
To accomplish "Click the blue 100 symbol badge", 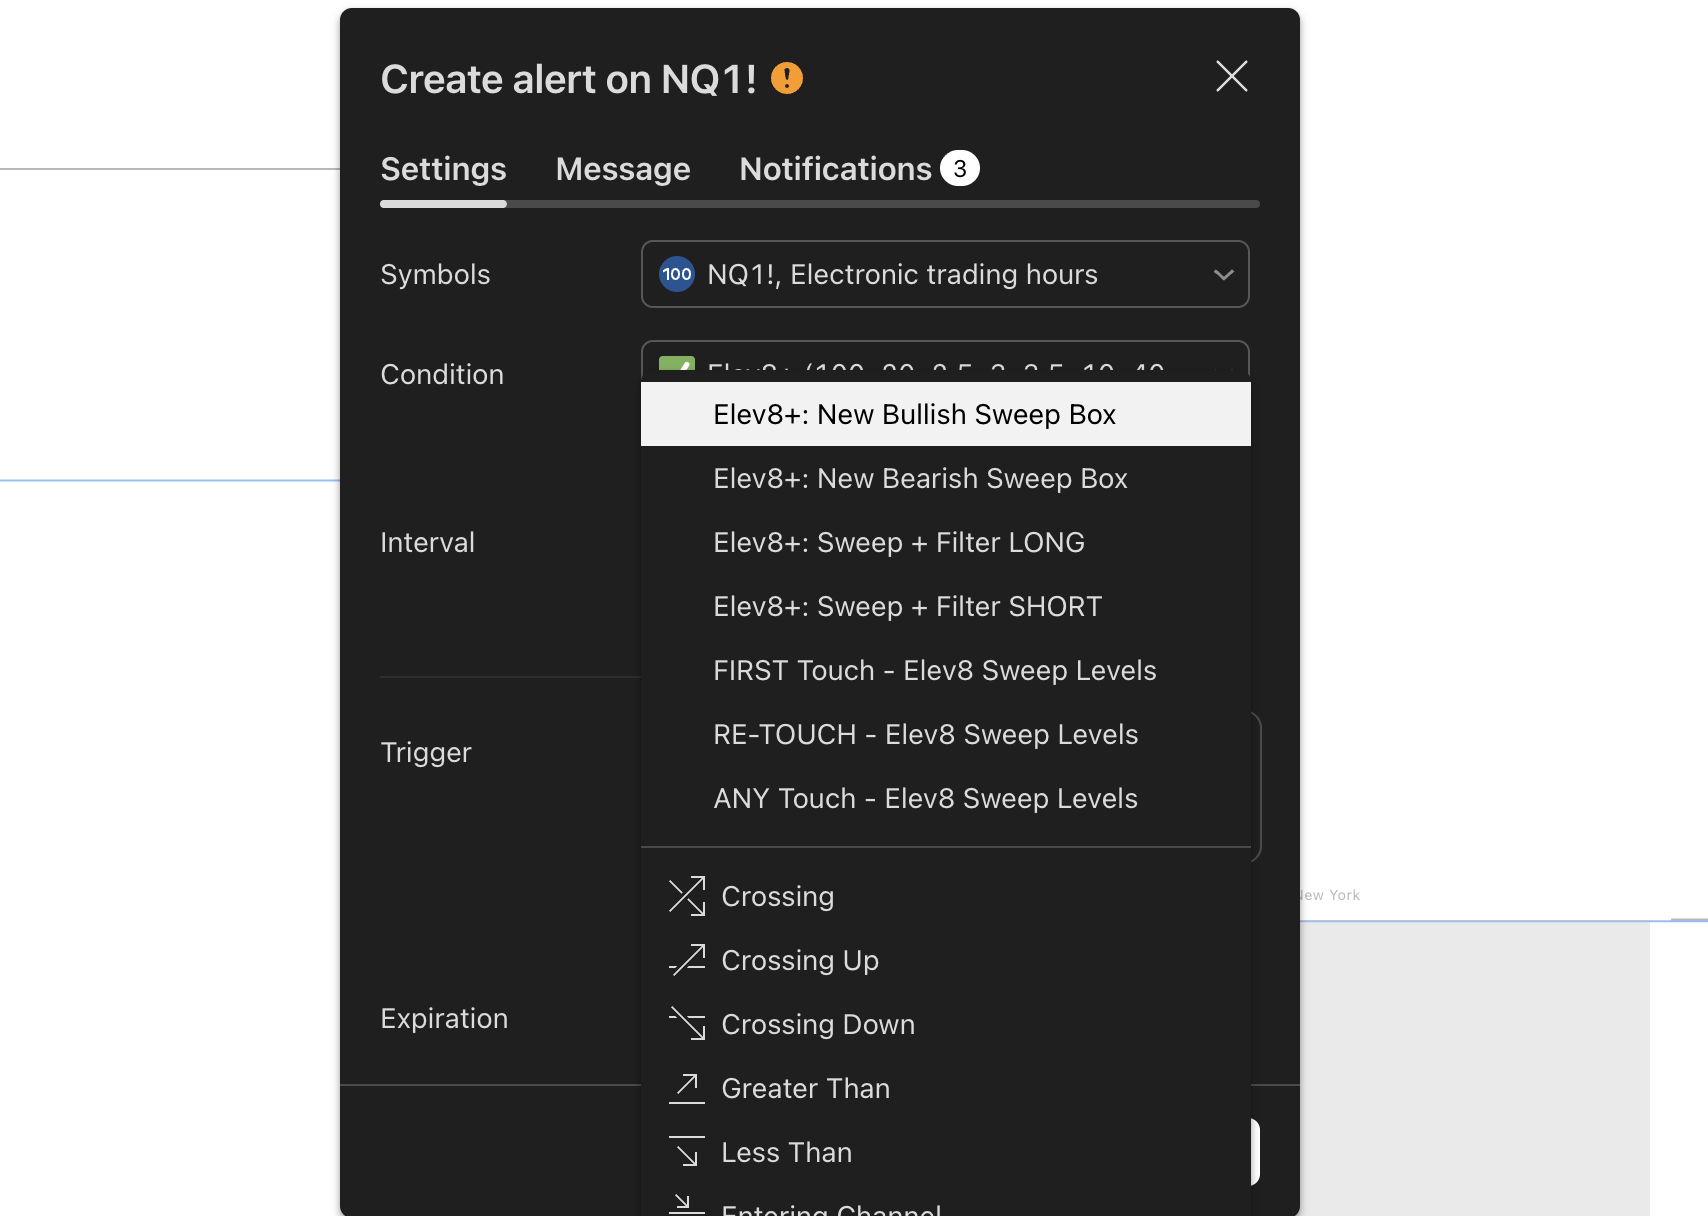I will pos(676,274).
